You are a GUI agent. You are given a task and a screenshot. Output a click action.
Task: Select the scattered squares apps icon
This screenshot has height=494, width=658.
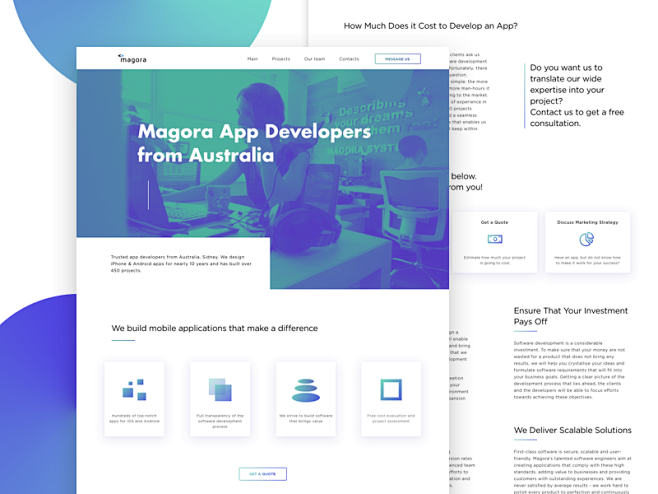point(134,389)
